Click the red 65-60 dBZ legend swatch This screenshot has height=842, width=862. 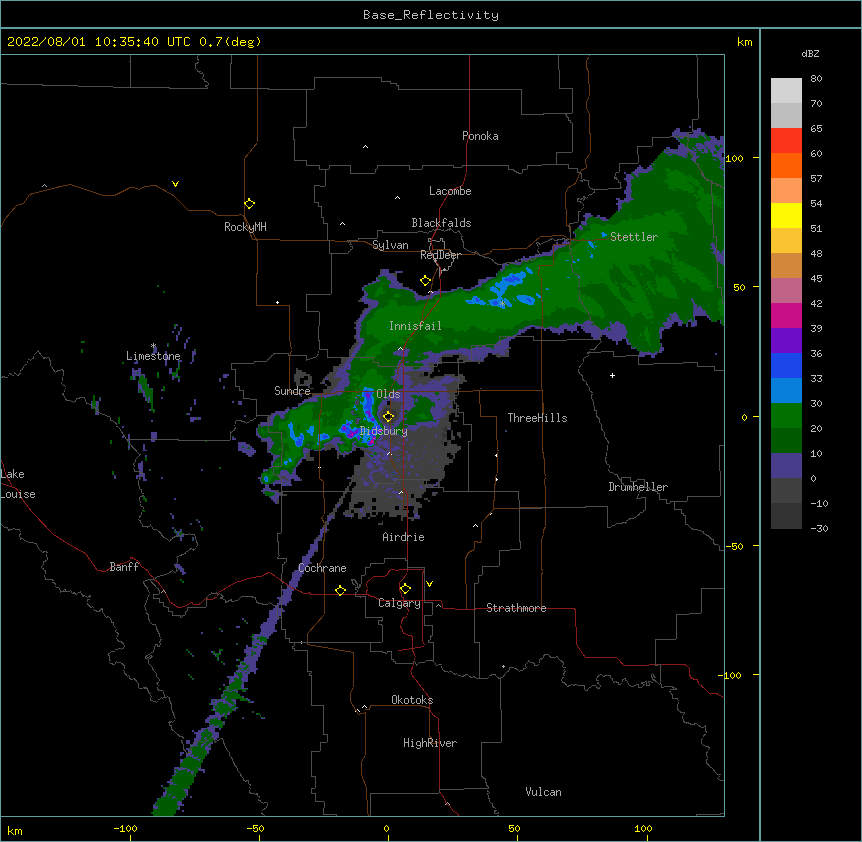point(786,141)
